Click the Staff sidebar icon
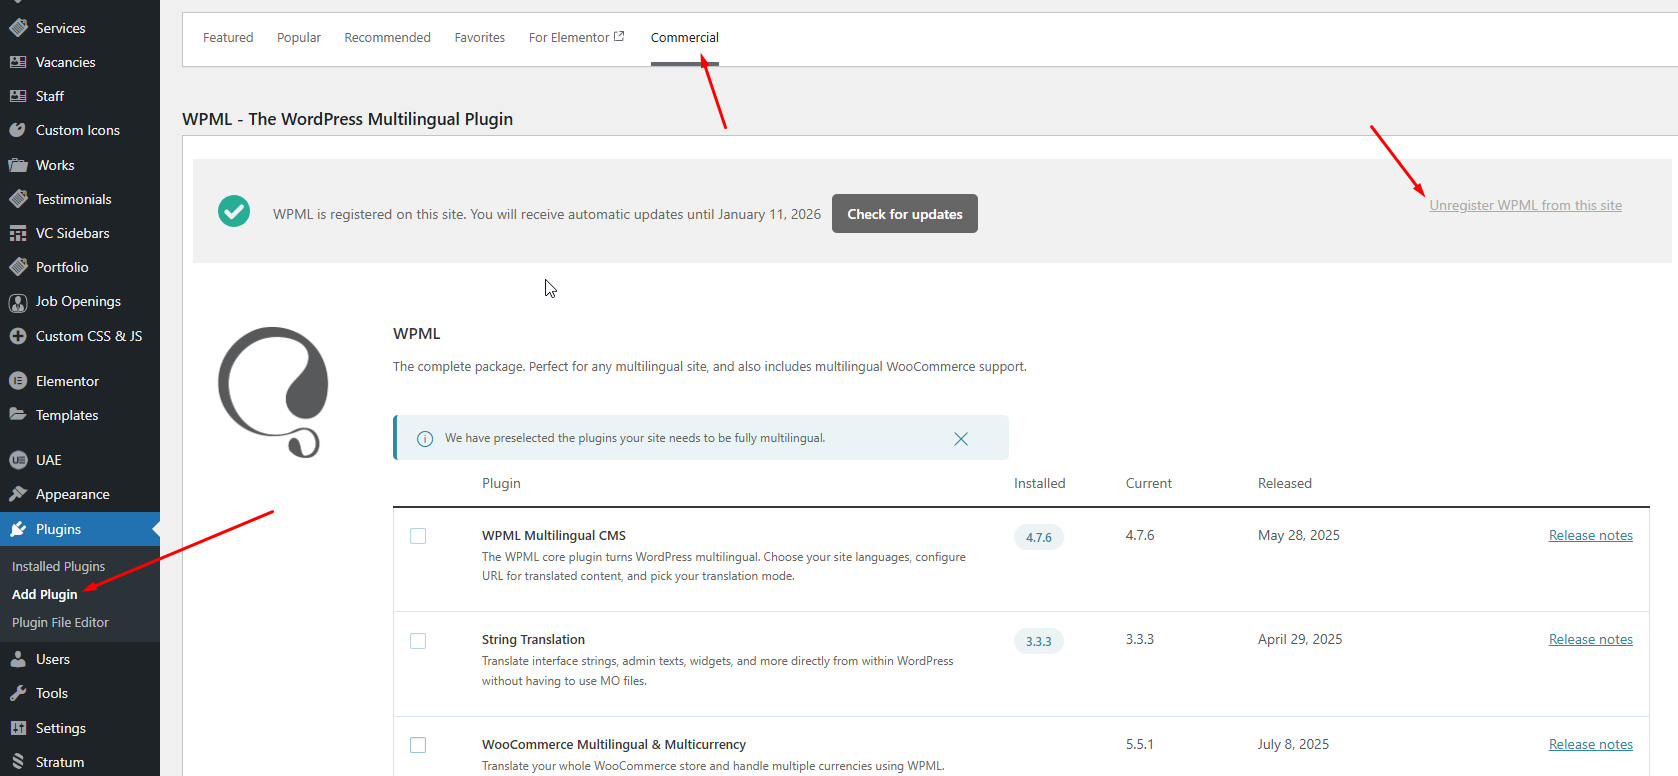The height and width of the screenshot is (776, 1678). [x=18, y=96]
